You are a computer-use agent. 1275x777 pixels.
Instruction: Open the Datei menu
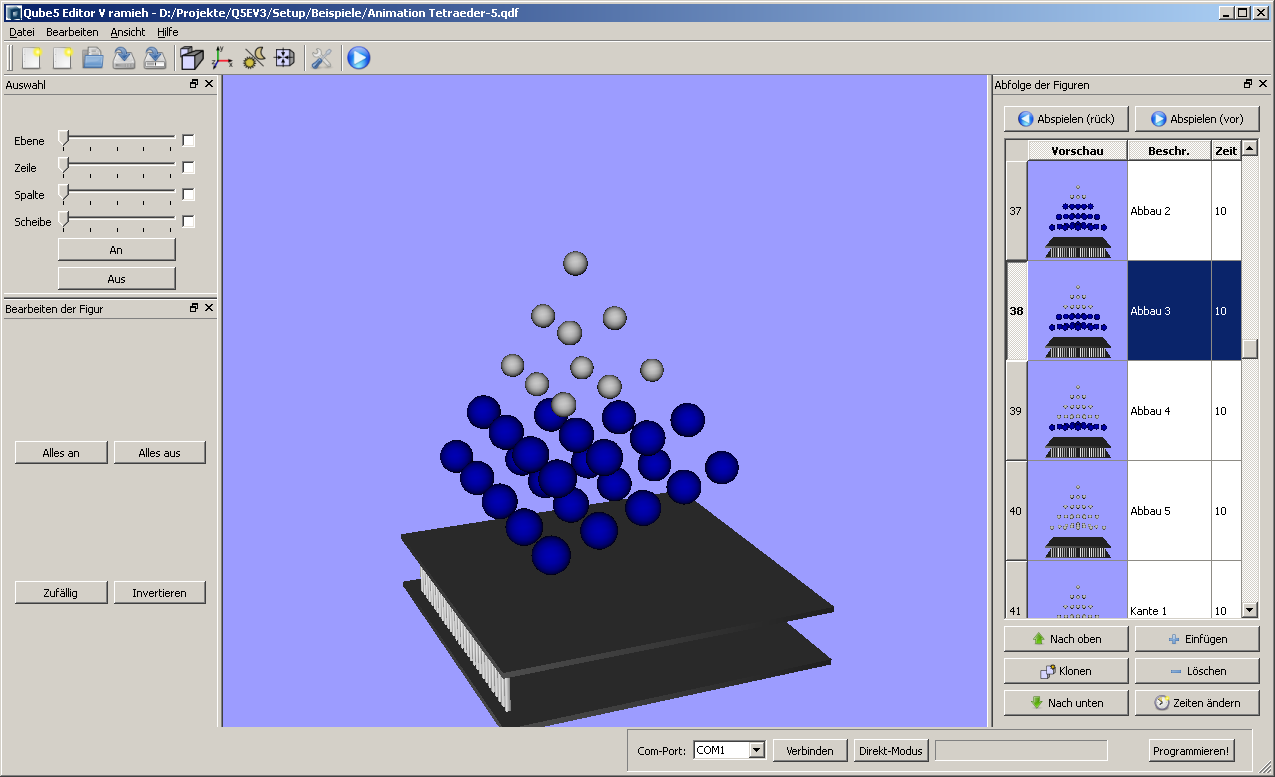tap(22, 32)
